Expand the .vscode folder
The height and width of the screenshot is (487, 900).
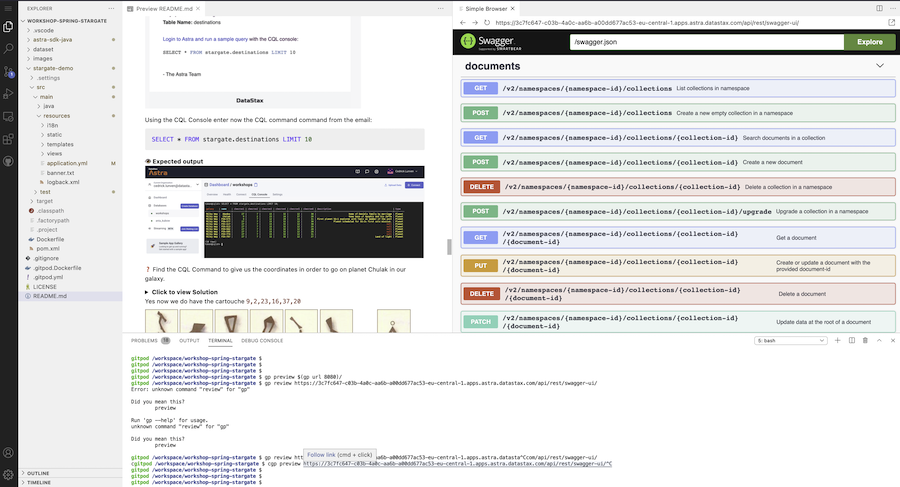point(43,30)
